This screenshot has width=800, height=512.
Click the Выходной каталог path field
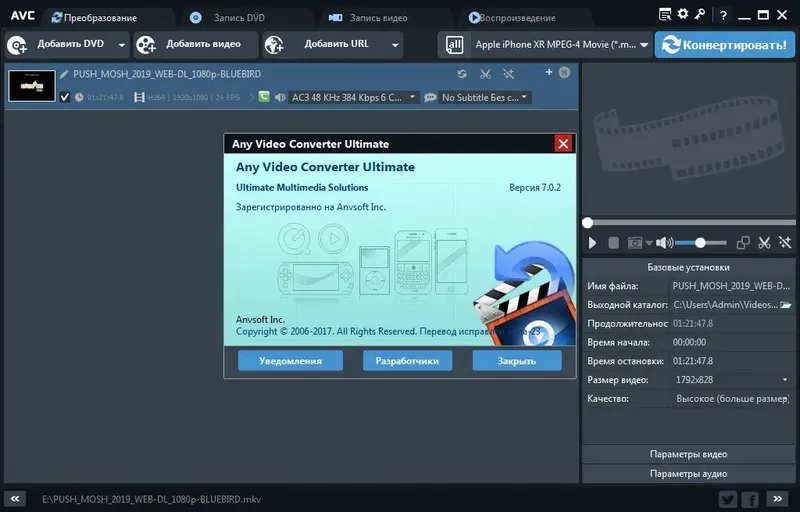pyautogui.click(x=725, y=305)
